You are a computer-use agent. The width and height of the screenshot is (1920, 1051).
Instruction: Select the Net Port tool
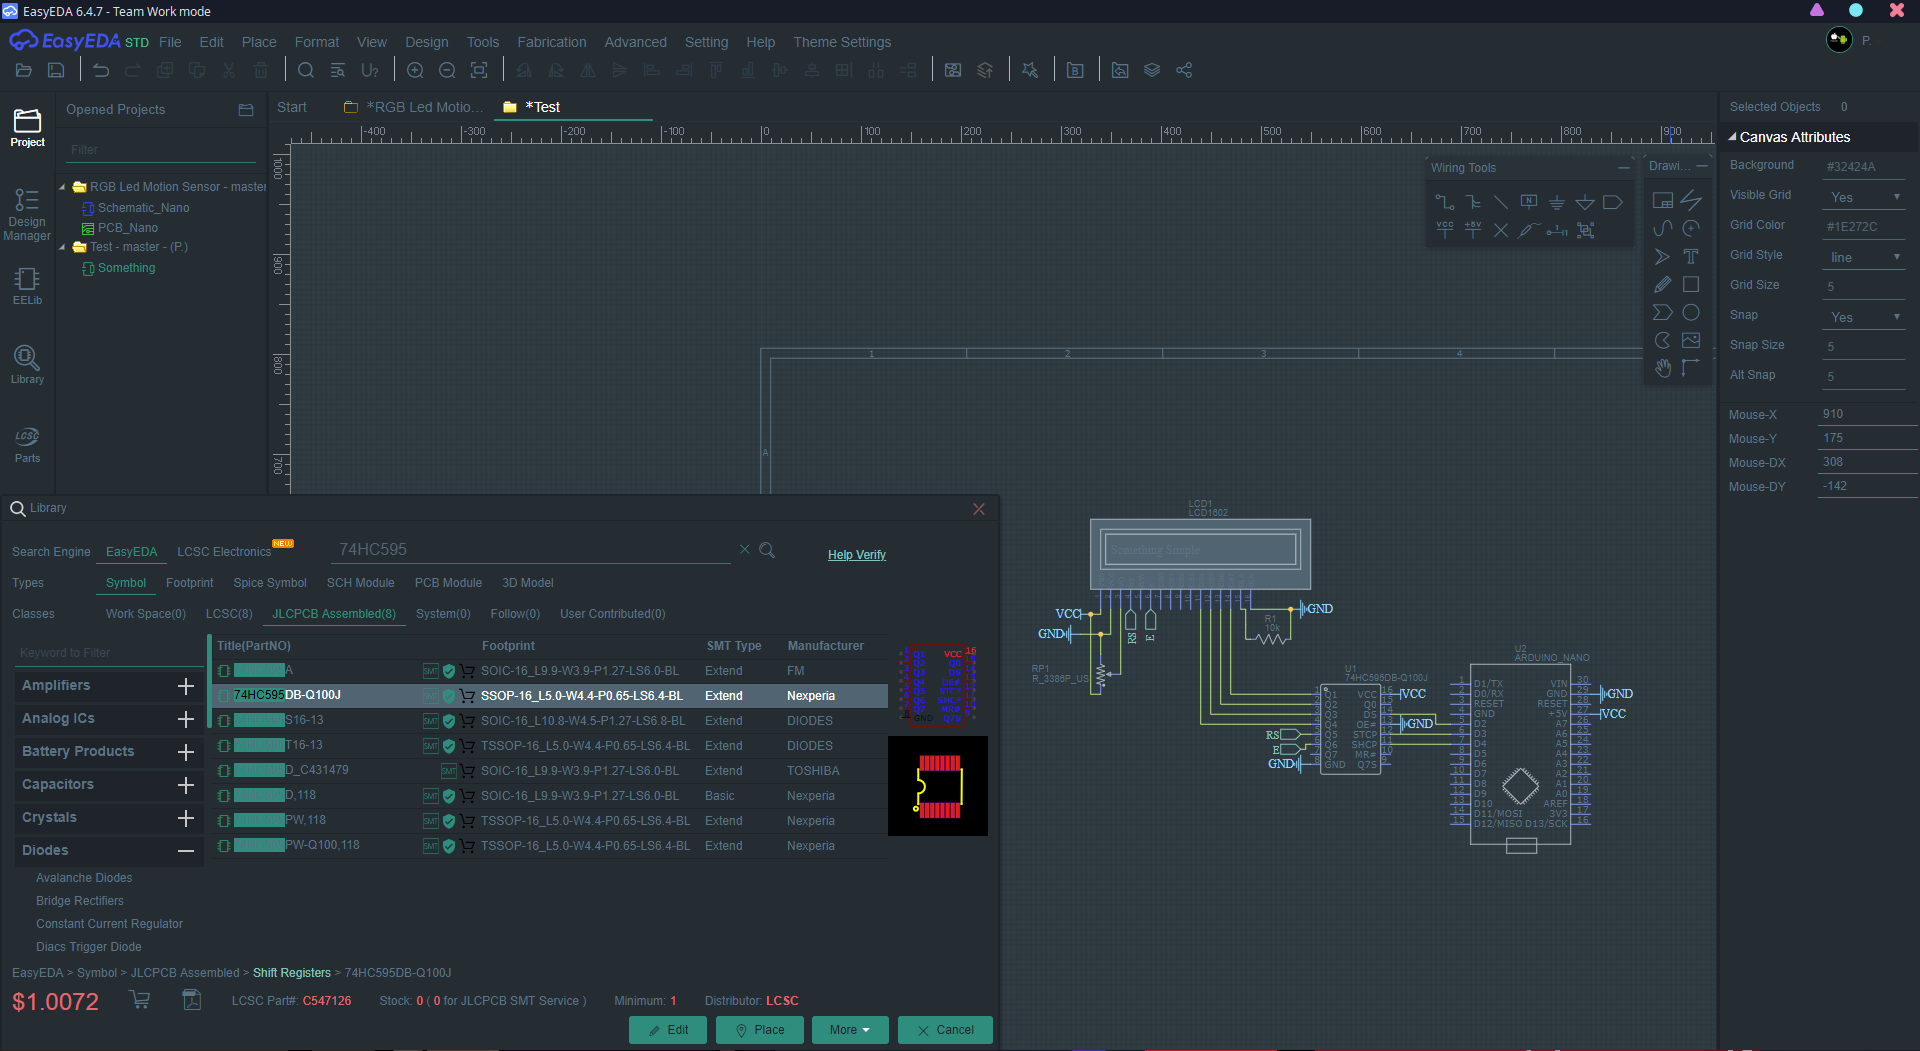point(1613,202)
